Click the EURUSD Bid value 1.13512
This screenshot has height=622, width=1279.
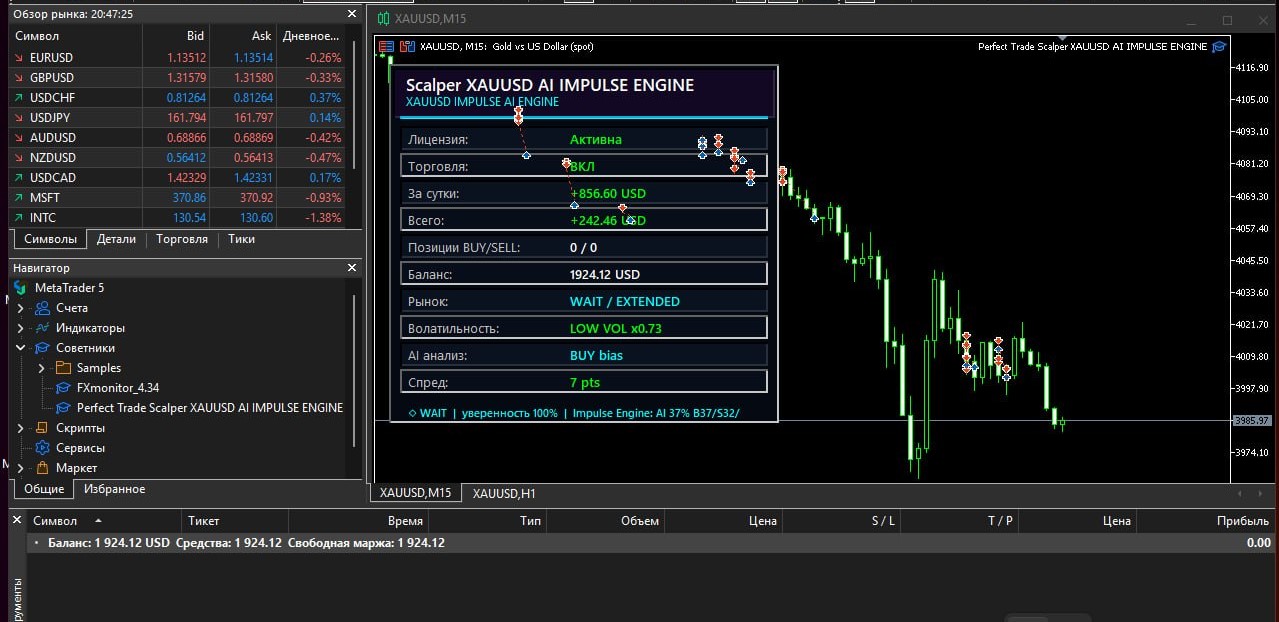[x=188, y=58]
